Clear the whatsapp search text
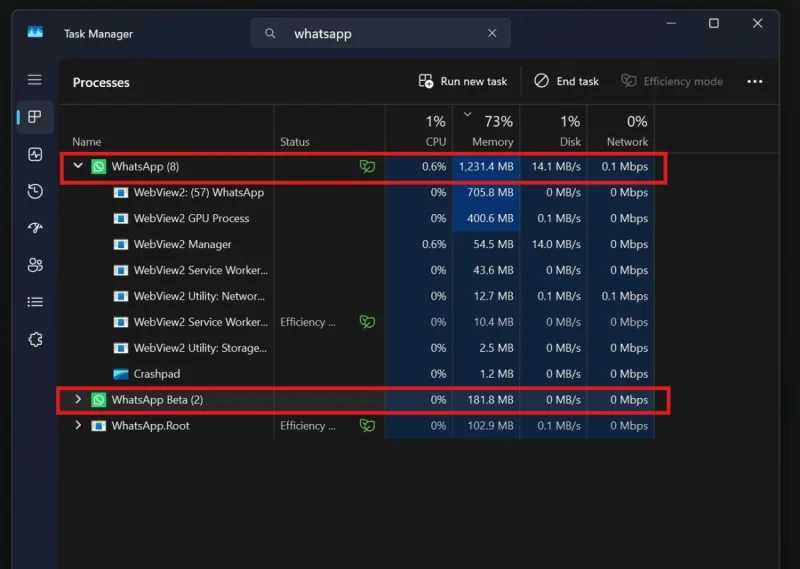This screenshot has height=569, width=800. point(492,33)
